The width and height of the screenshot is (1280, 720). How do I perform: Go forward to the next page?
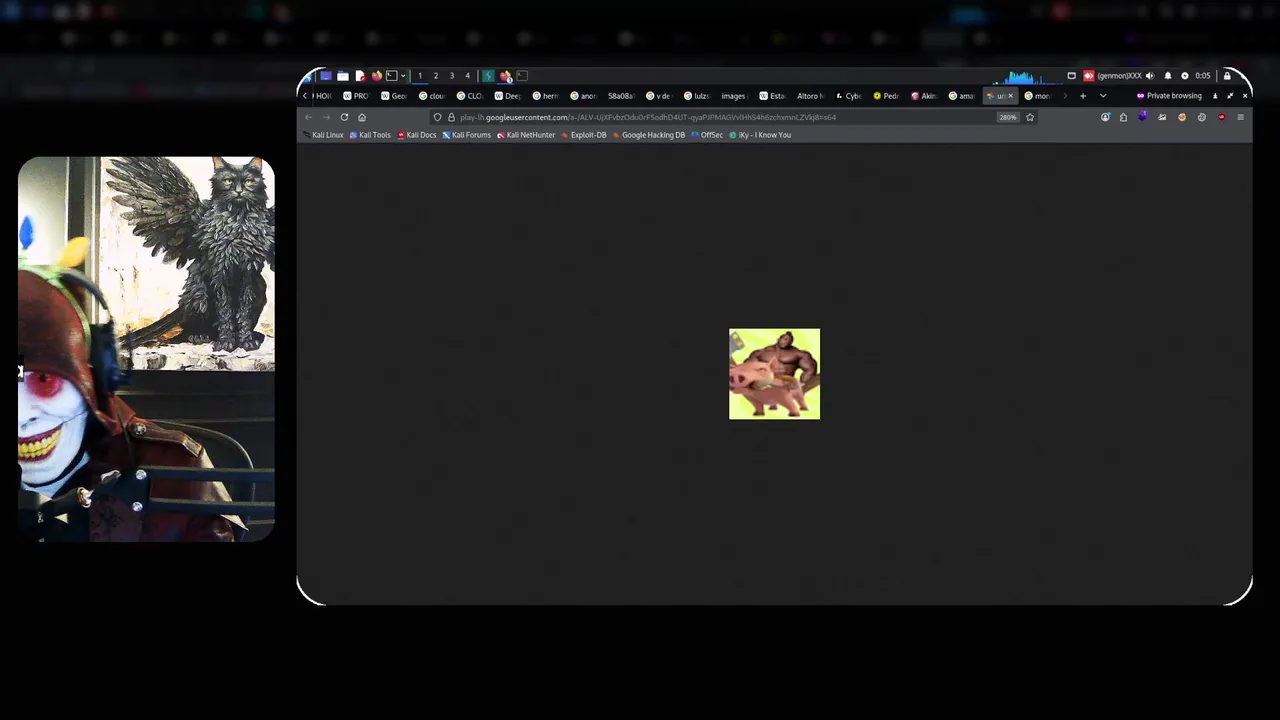pyautogui.click(x=326, y=117)
